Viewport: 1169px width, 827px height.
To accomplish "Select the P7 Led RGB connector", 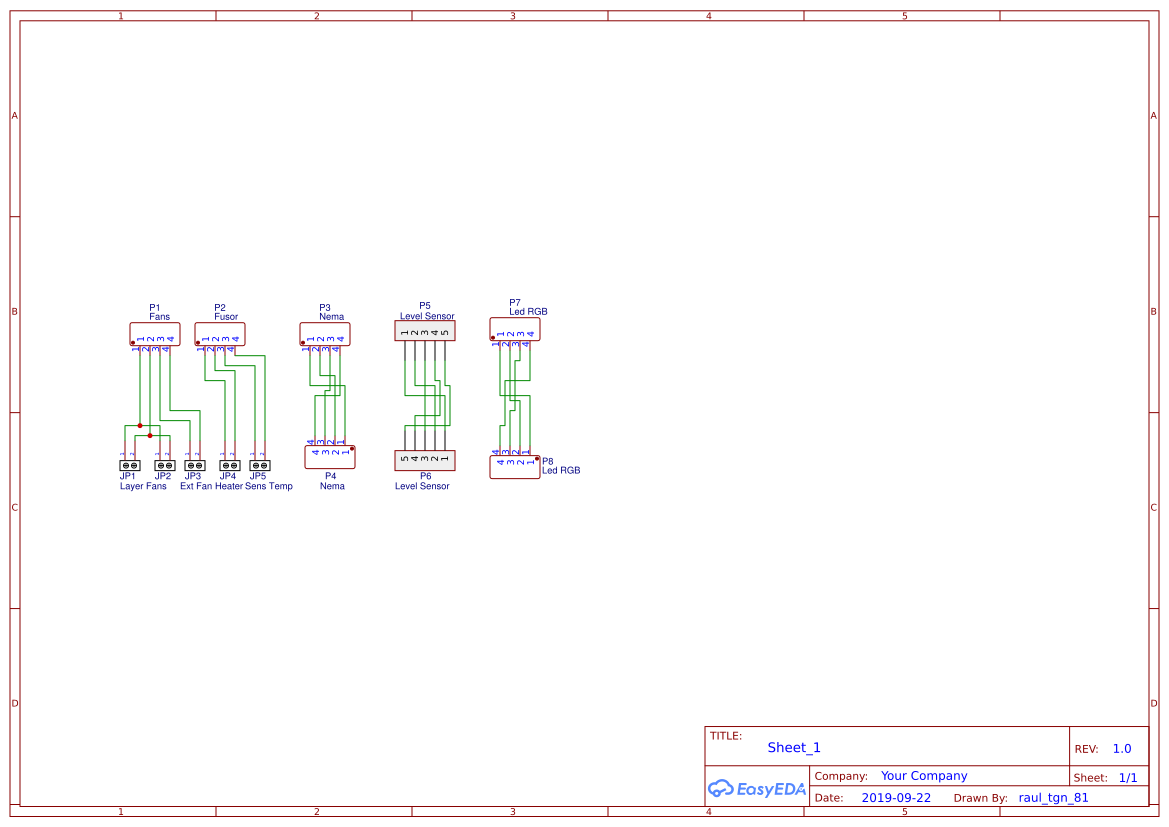I will click(x=515, y=330).
